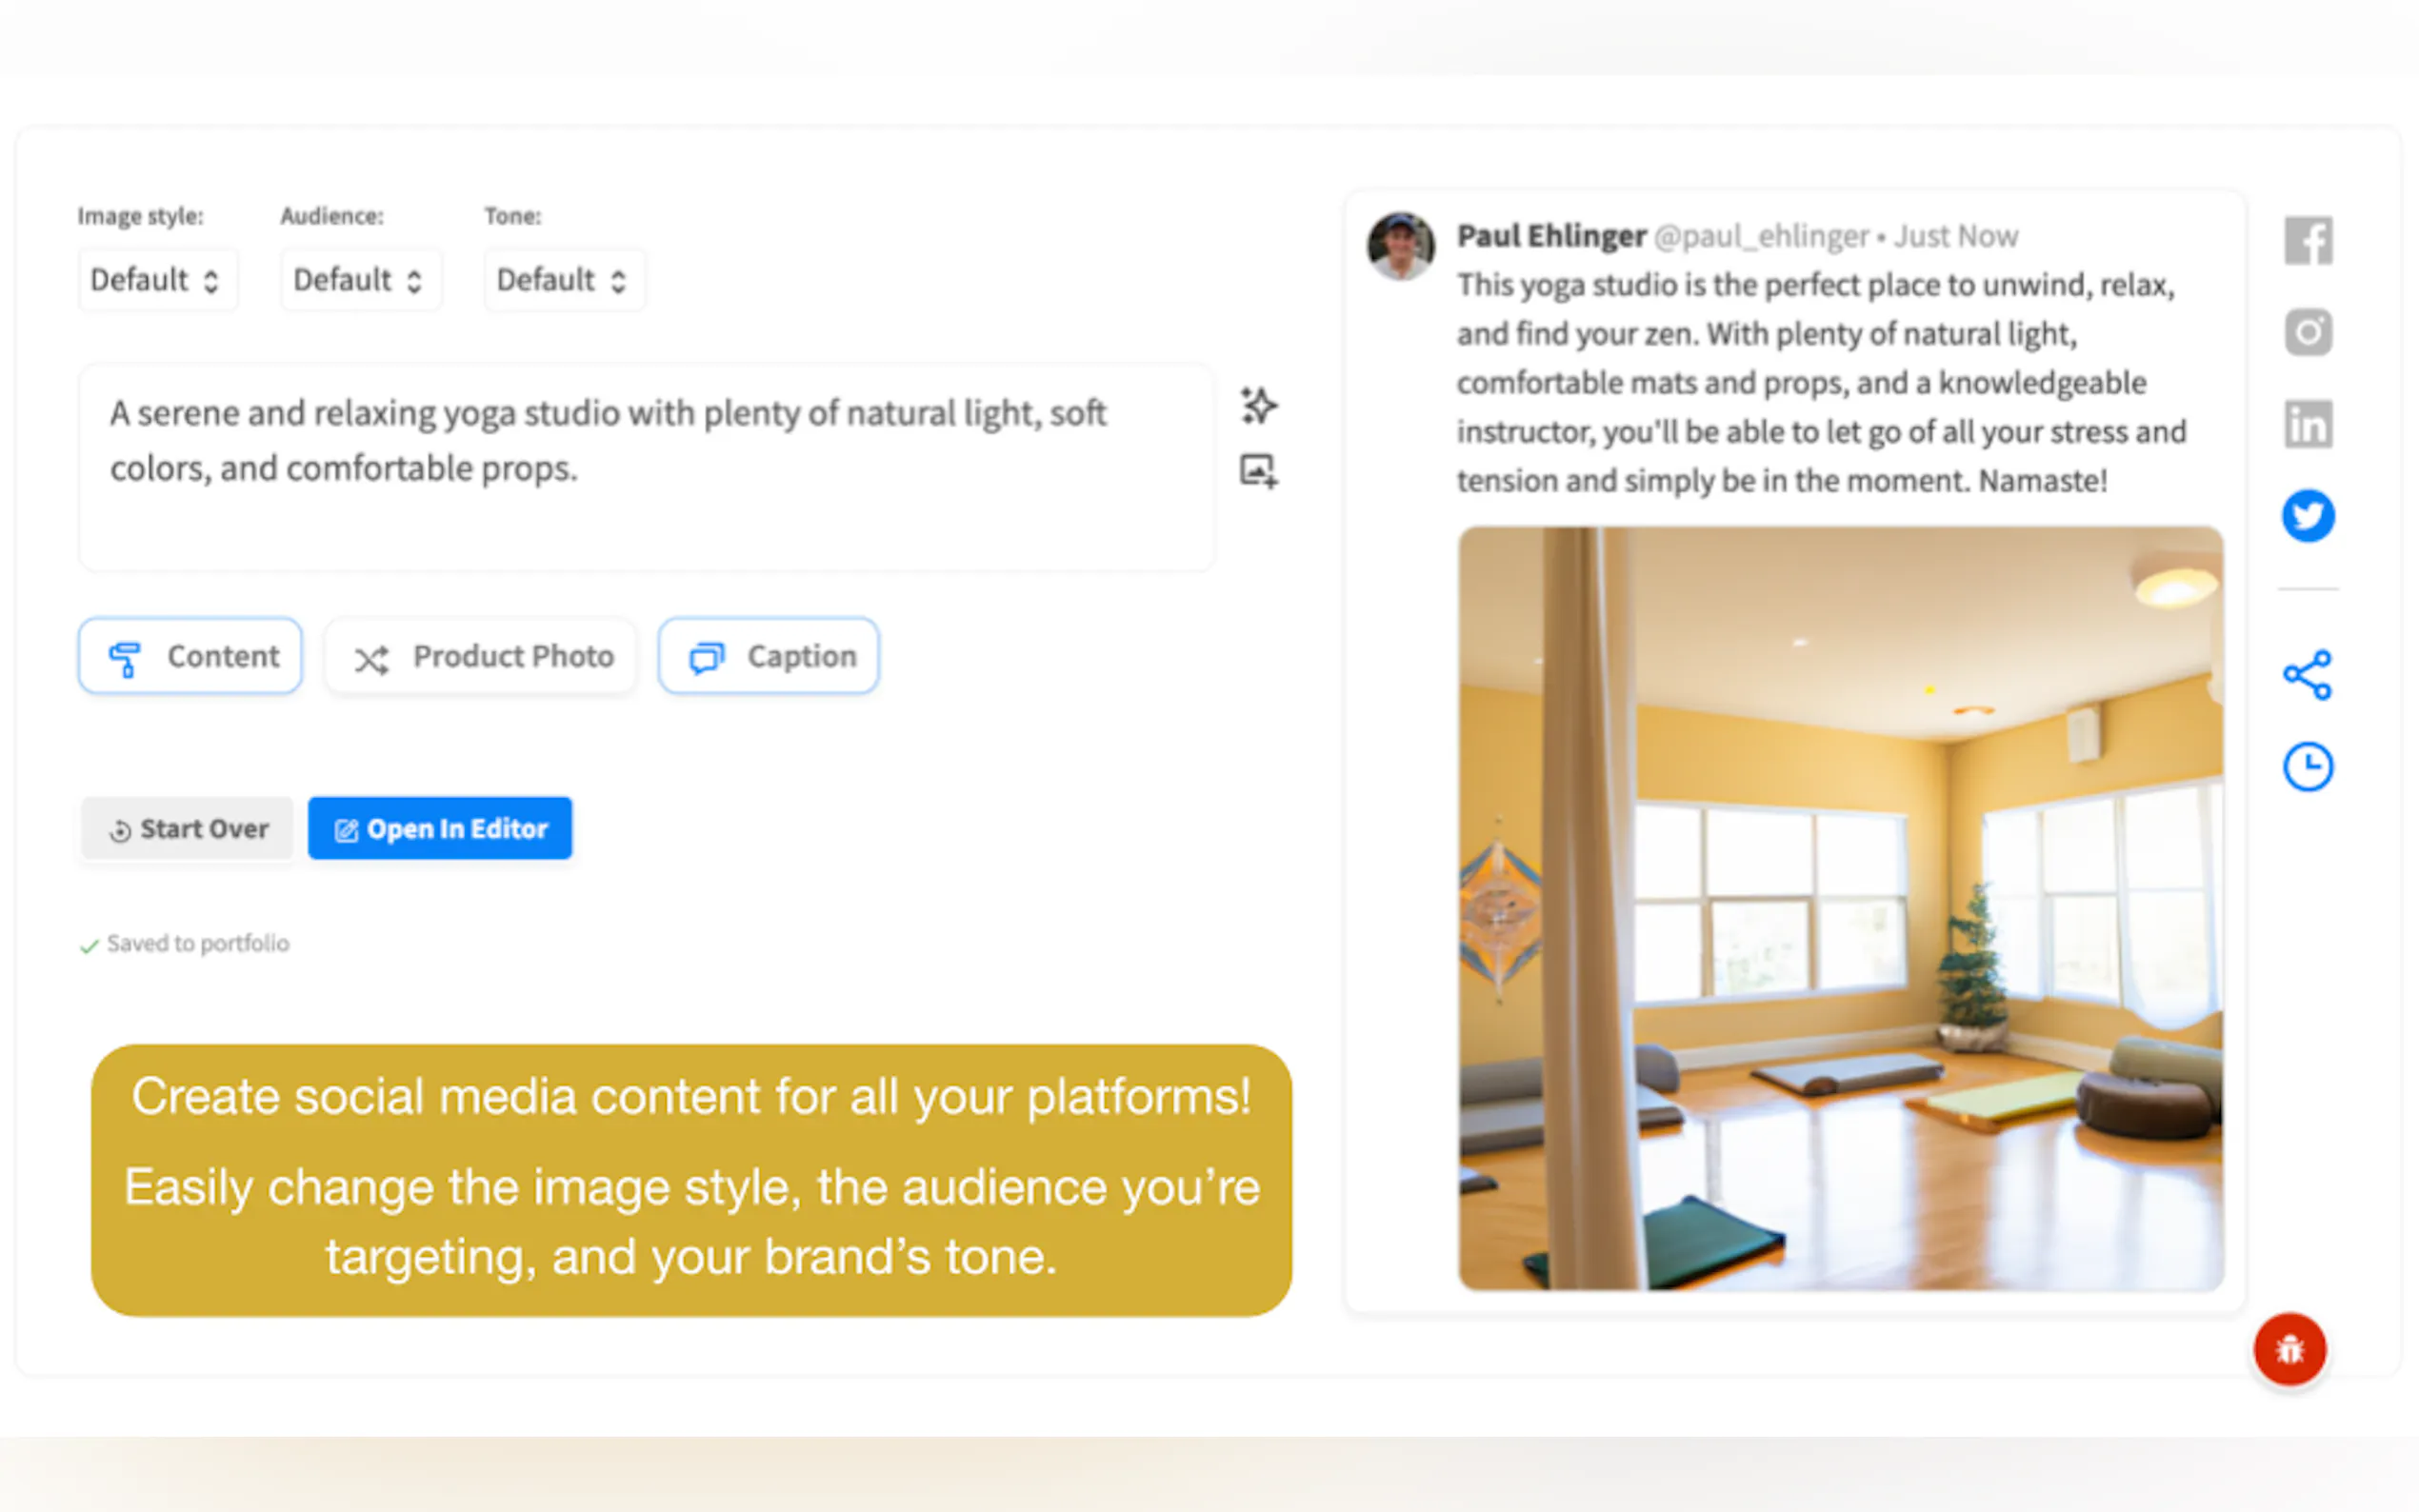Click the add image icon
This screenshot has height=1512, width=2419.
(1258, 471)
